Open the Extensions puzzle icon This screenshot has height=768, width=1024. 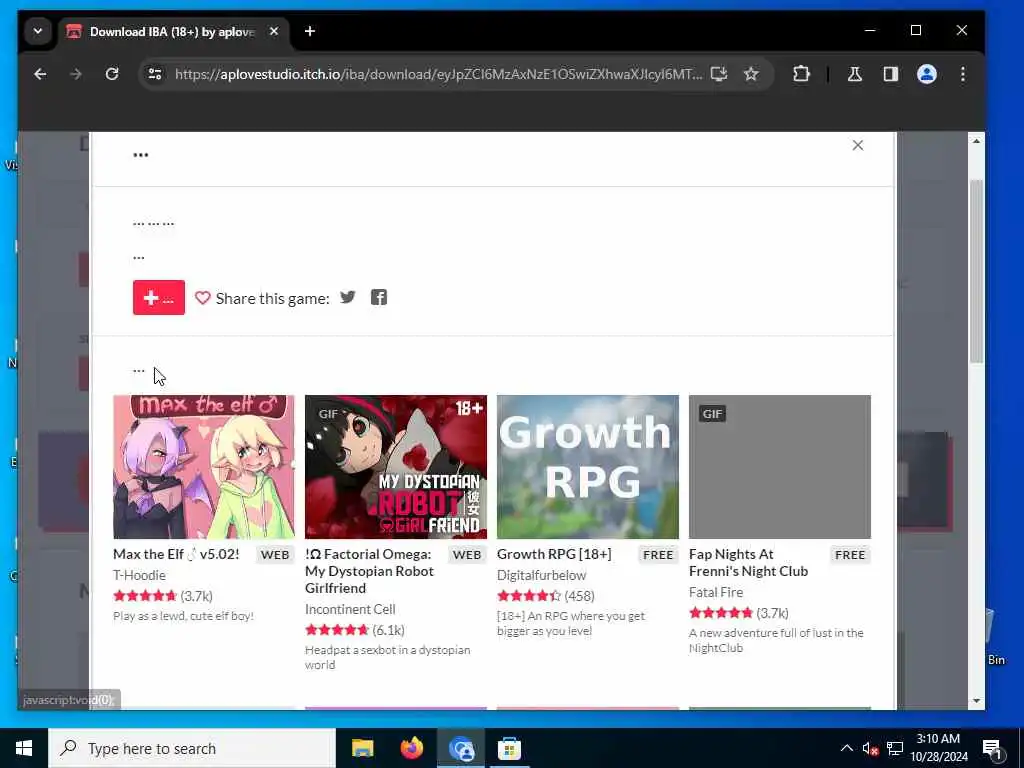coord(801,74)
